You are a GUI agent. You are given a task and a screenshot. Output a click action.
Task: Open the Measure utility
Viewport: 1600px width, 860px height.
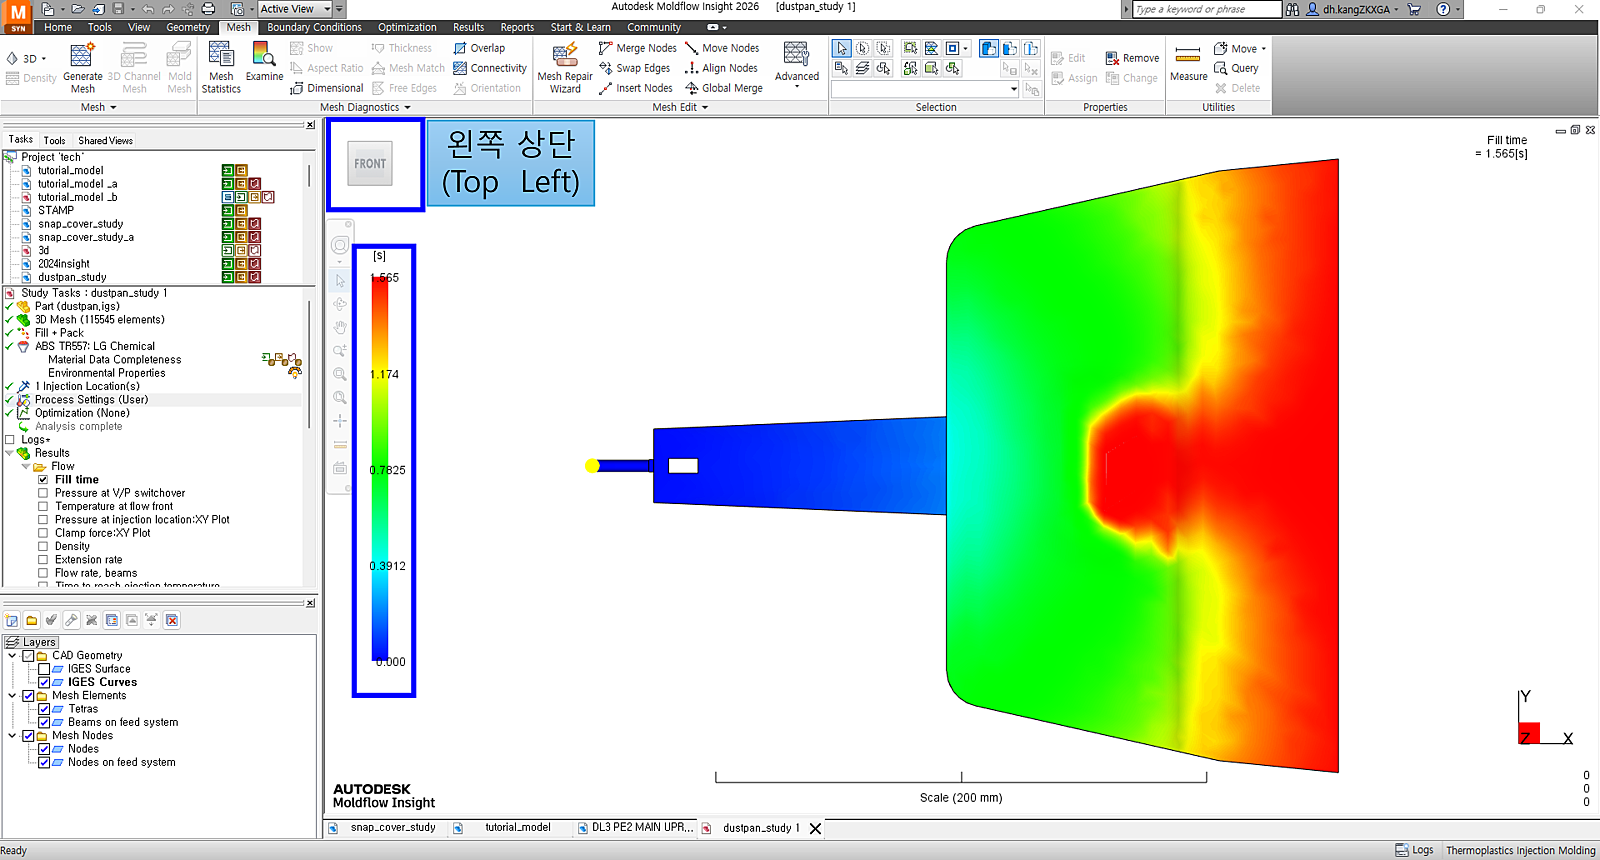point(1188,64)
